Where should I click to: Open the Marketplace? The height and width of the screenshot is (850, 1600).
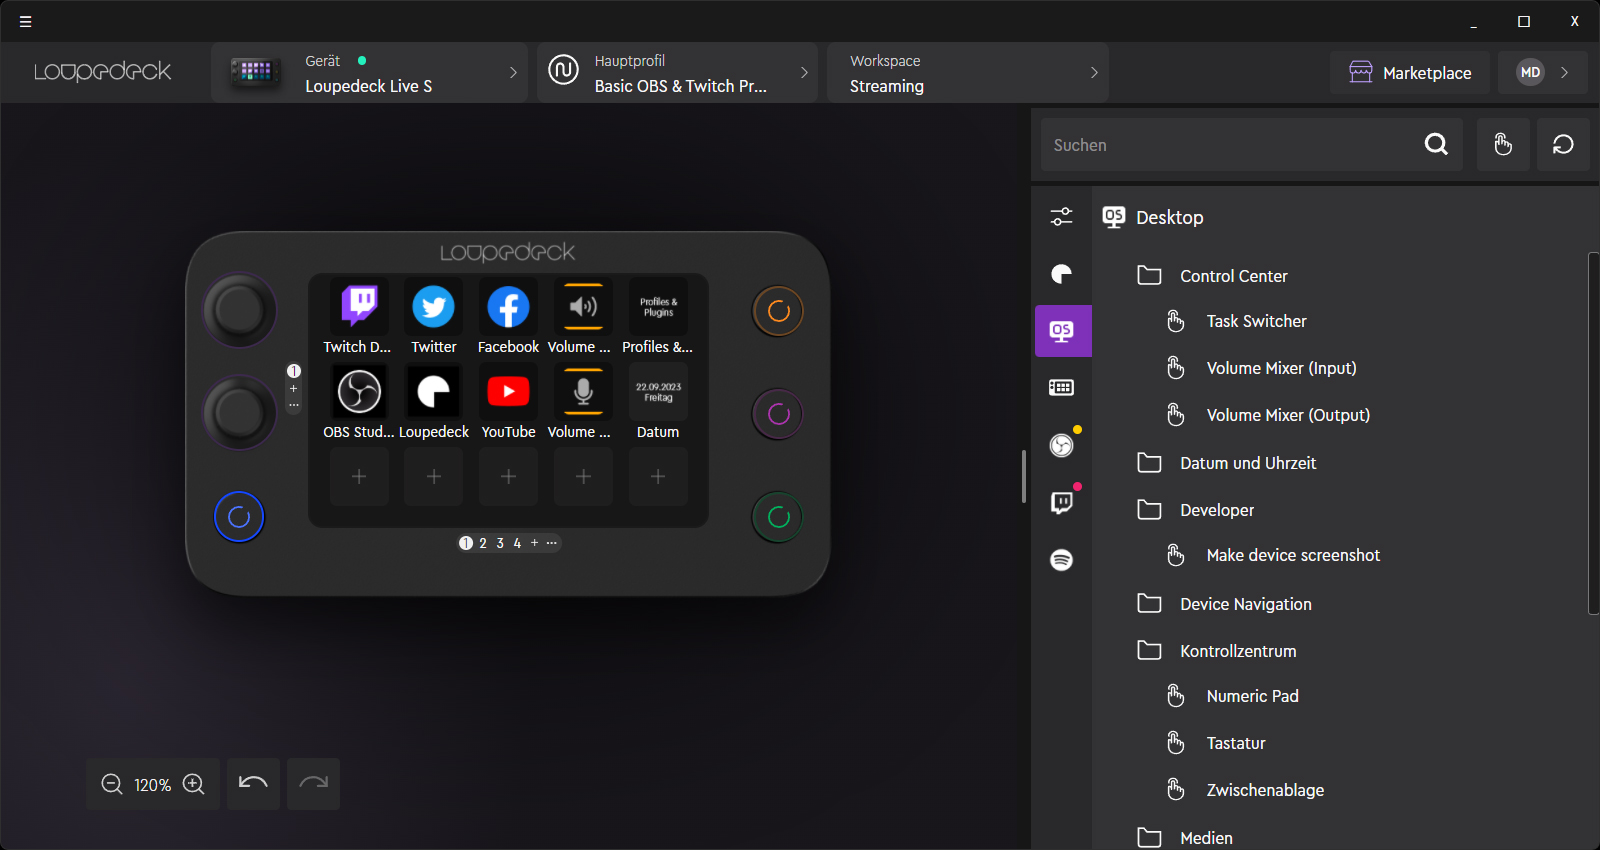(x=1410, y=73)
